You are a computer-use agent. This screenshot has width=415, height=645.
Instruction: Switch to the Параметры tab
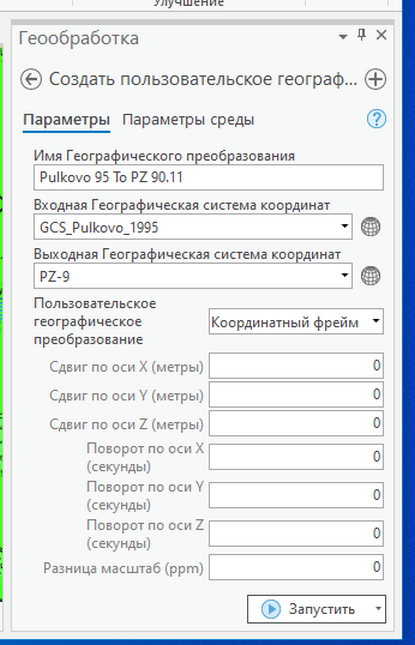coord(67,120)
